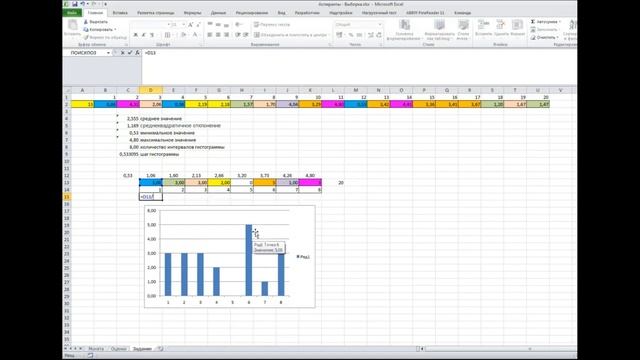Decrease font size with the smaller A icon

pos(198,25)
